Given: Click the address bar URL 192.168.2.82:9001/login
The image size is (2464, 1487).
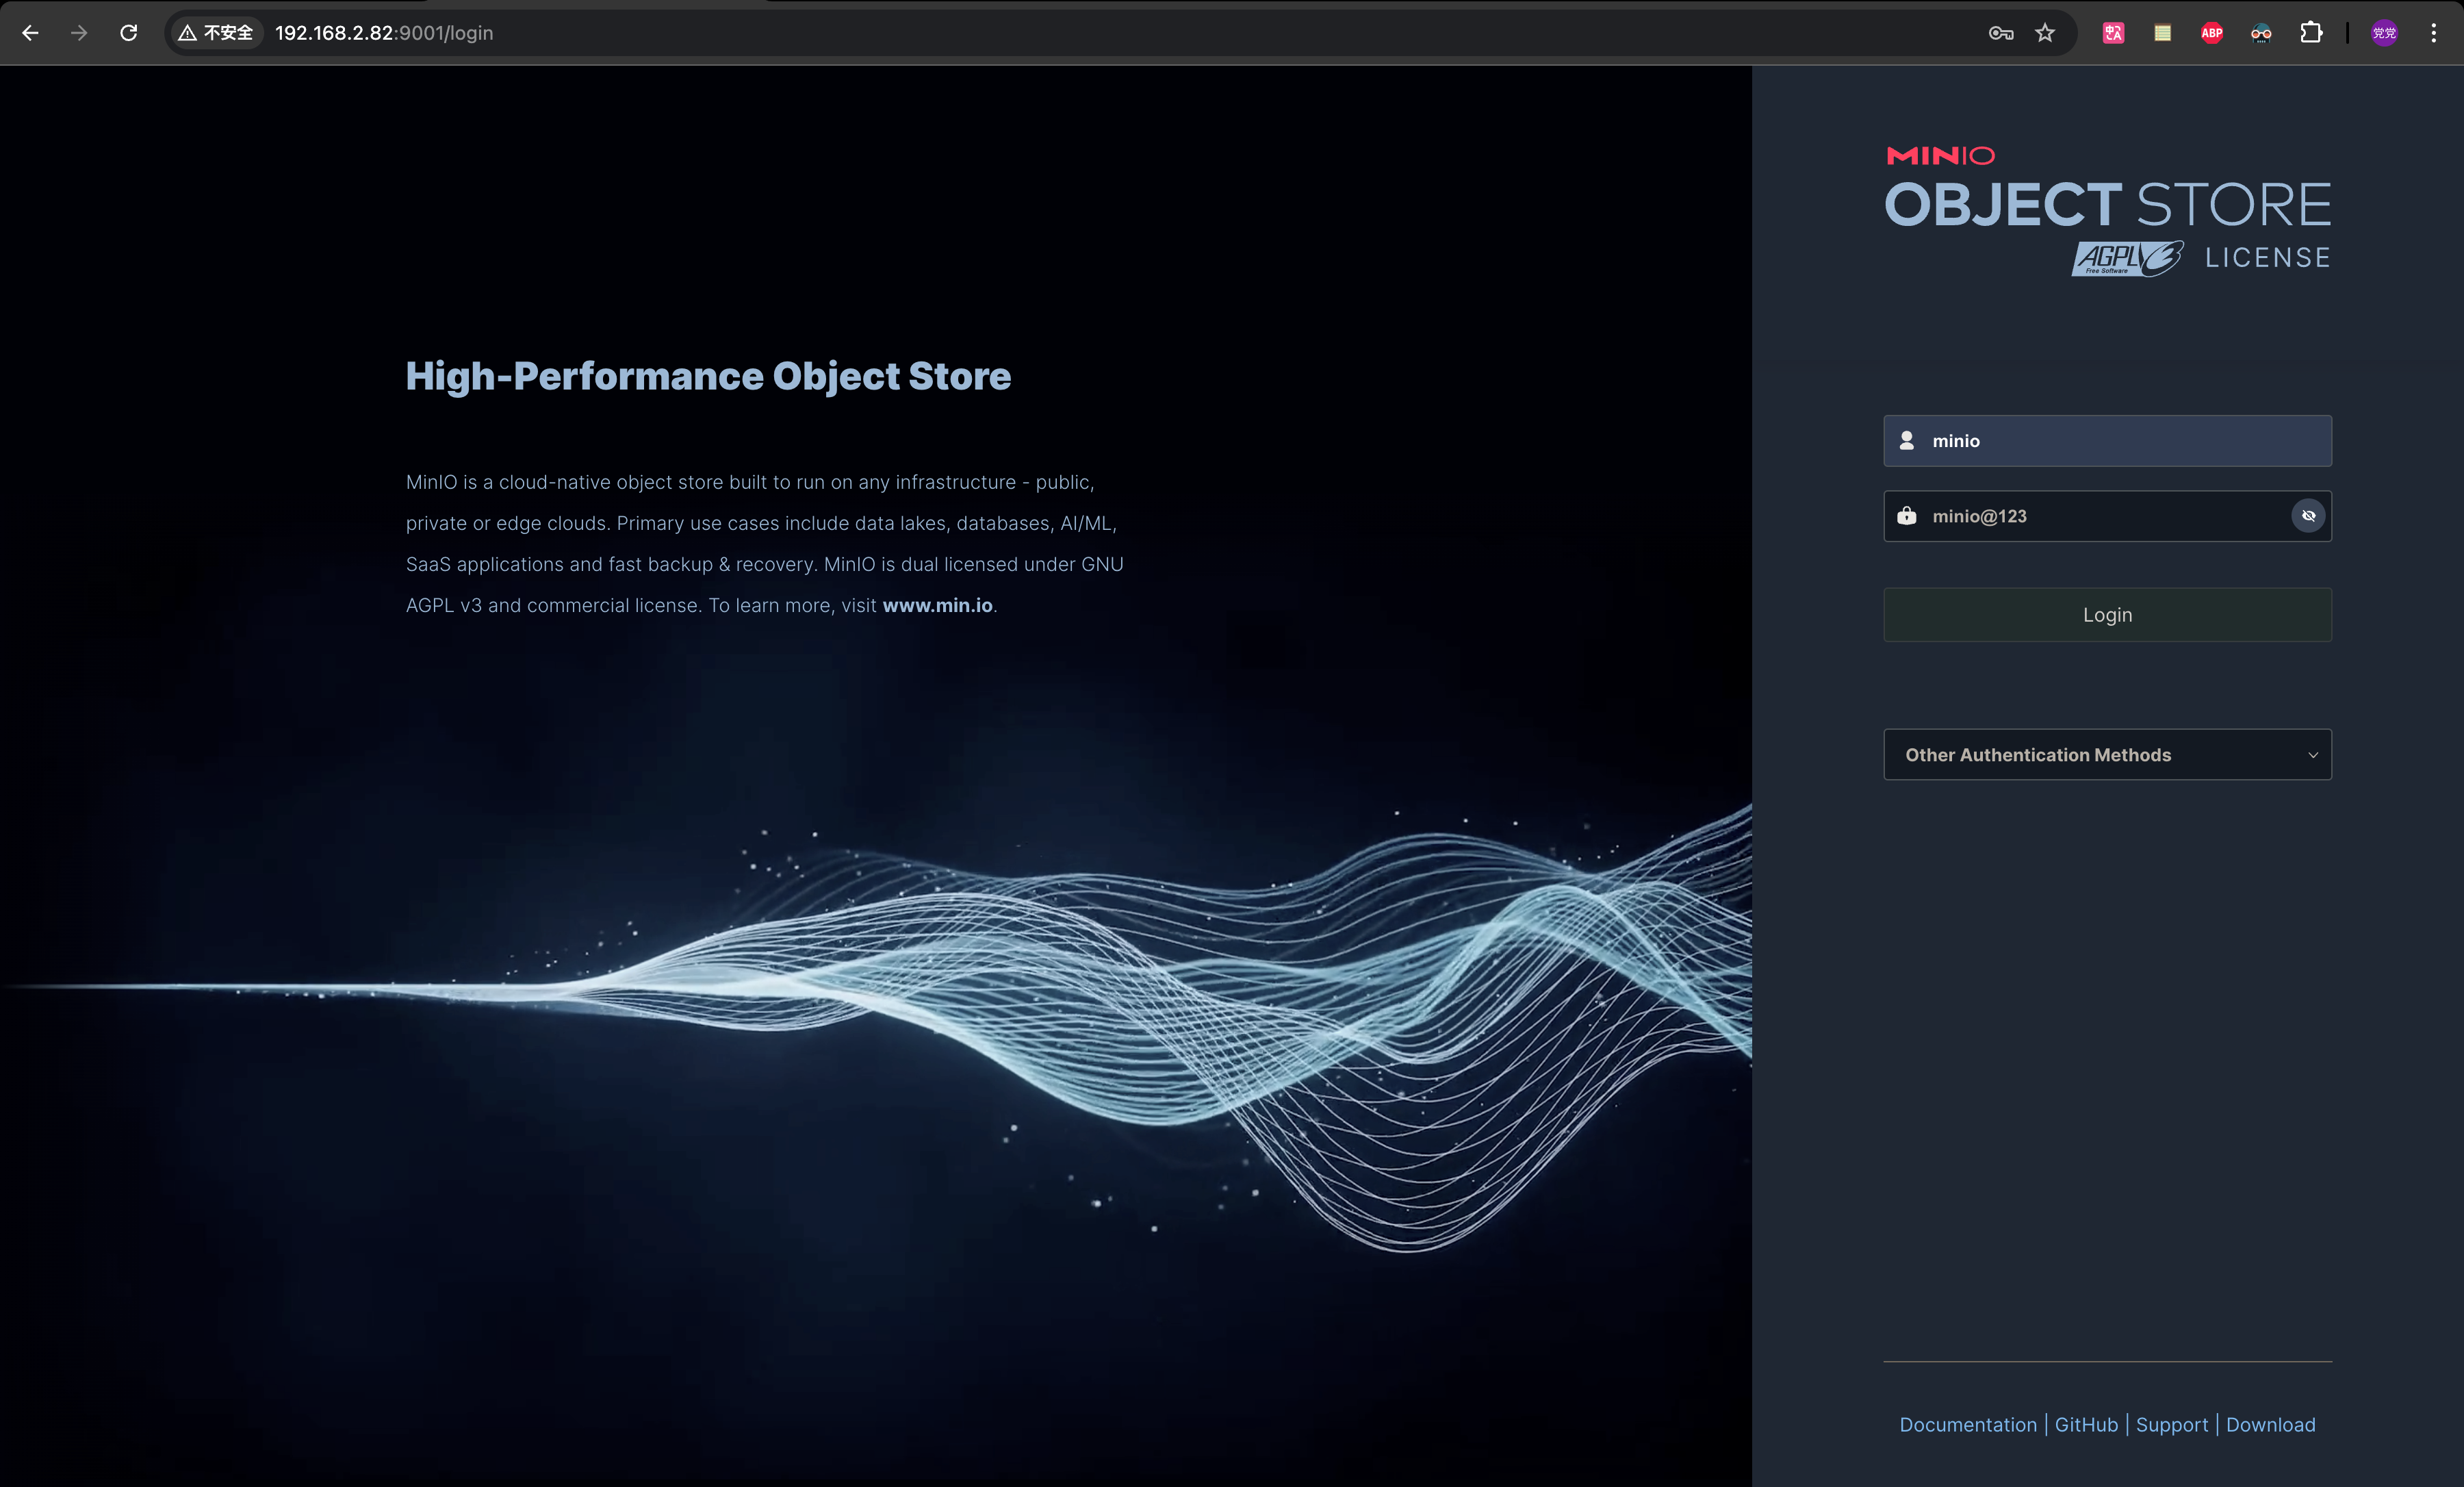Looking at the screenshot, I should 384,33.
